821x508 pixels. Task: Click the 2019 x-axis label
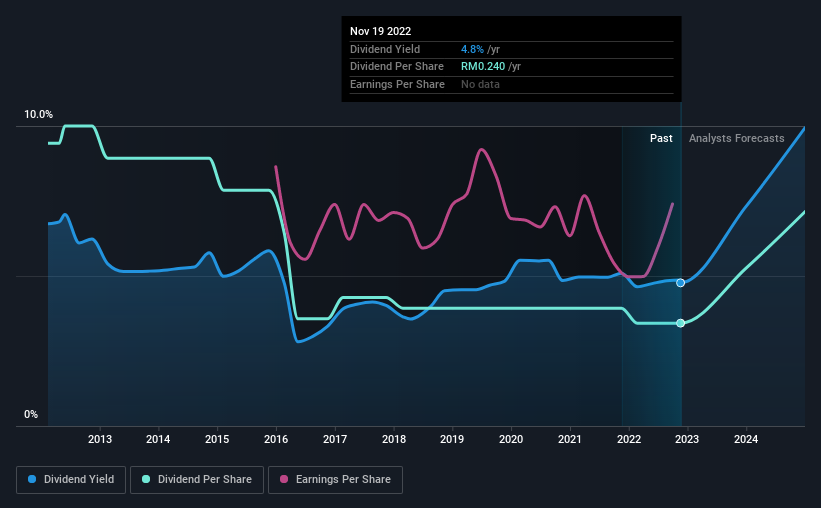[x=452, y=439]
